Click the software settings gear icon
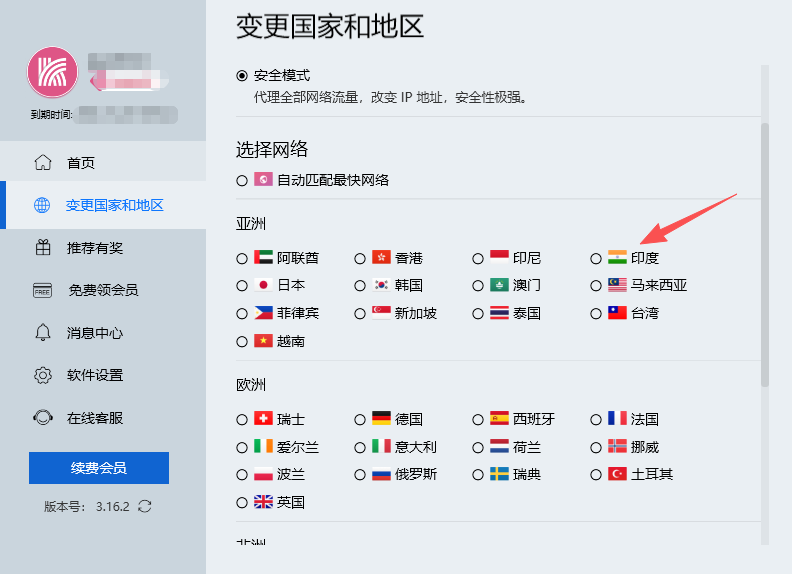Image resolution: width=792 pixels, height=574 pixels. (x=42, y=376)
